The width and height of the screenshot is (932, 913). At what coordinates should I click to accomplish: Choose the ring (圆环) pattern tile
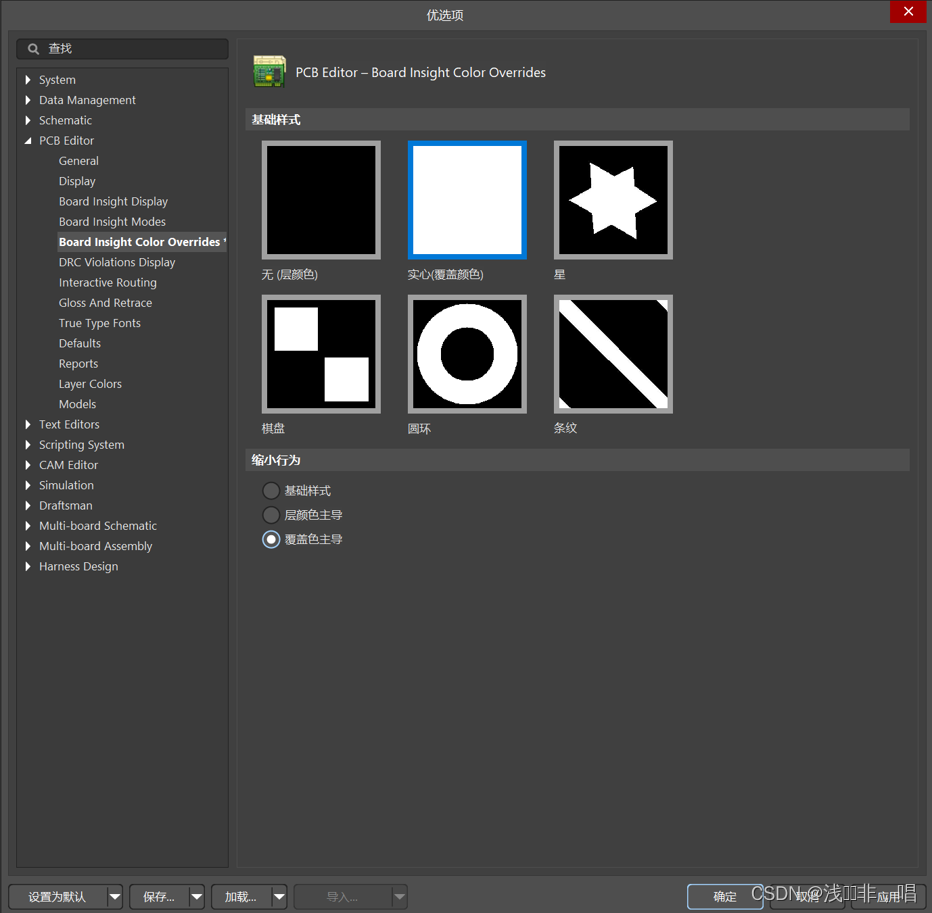coord(467,354)
